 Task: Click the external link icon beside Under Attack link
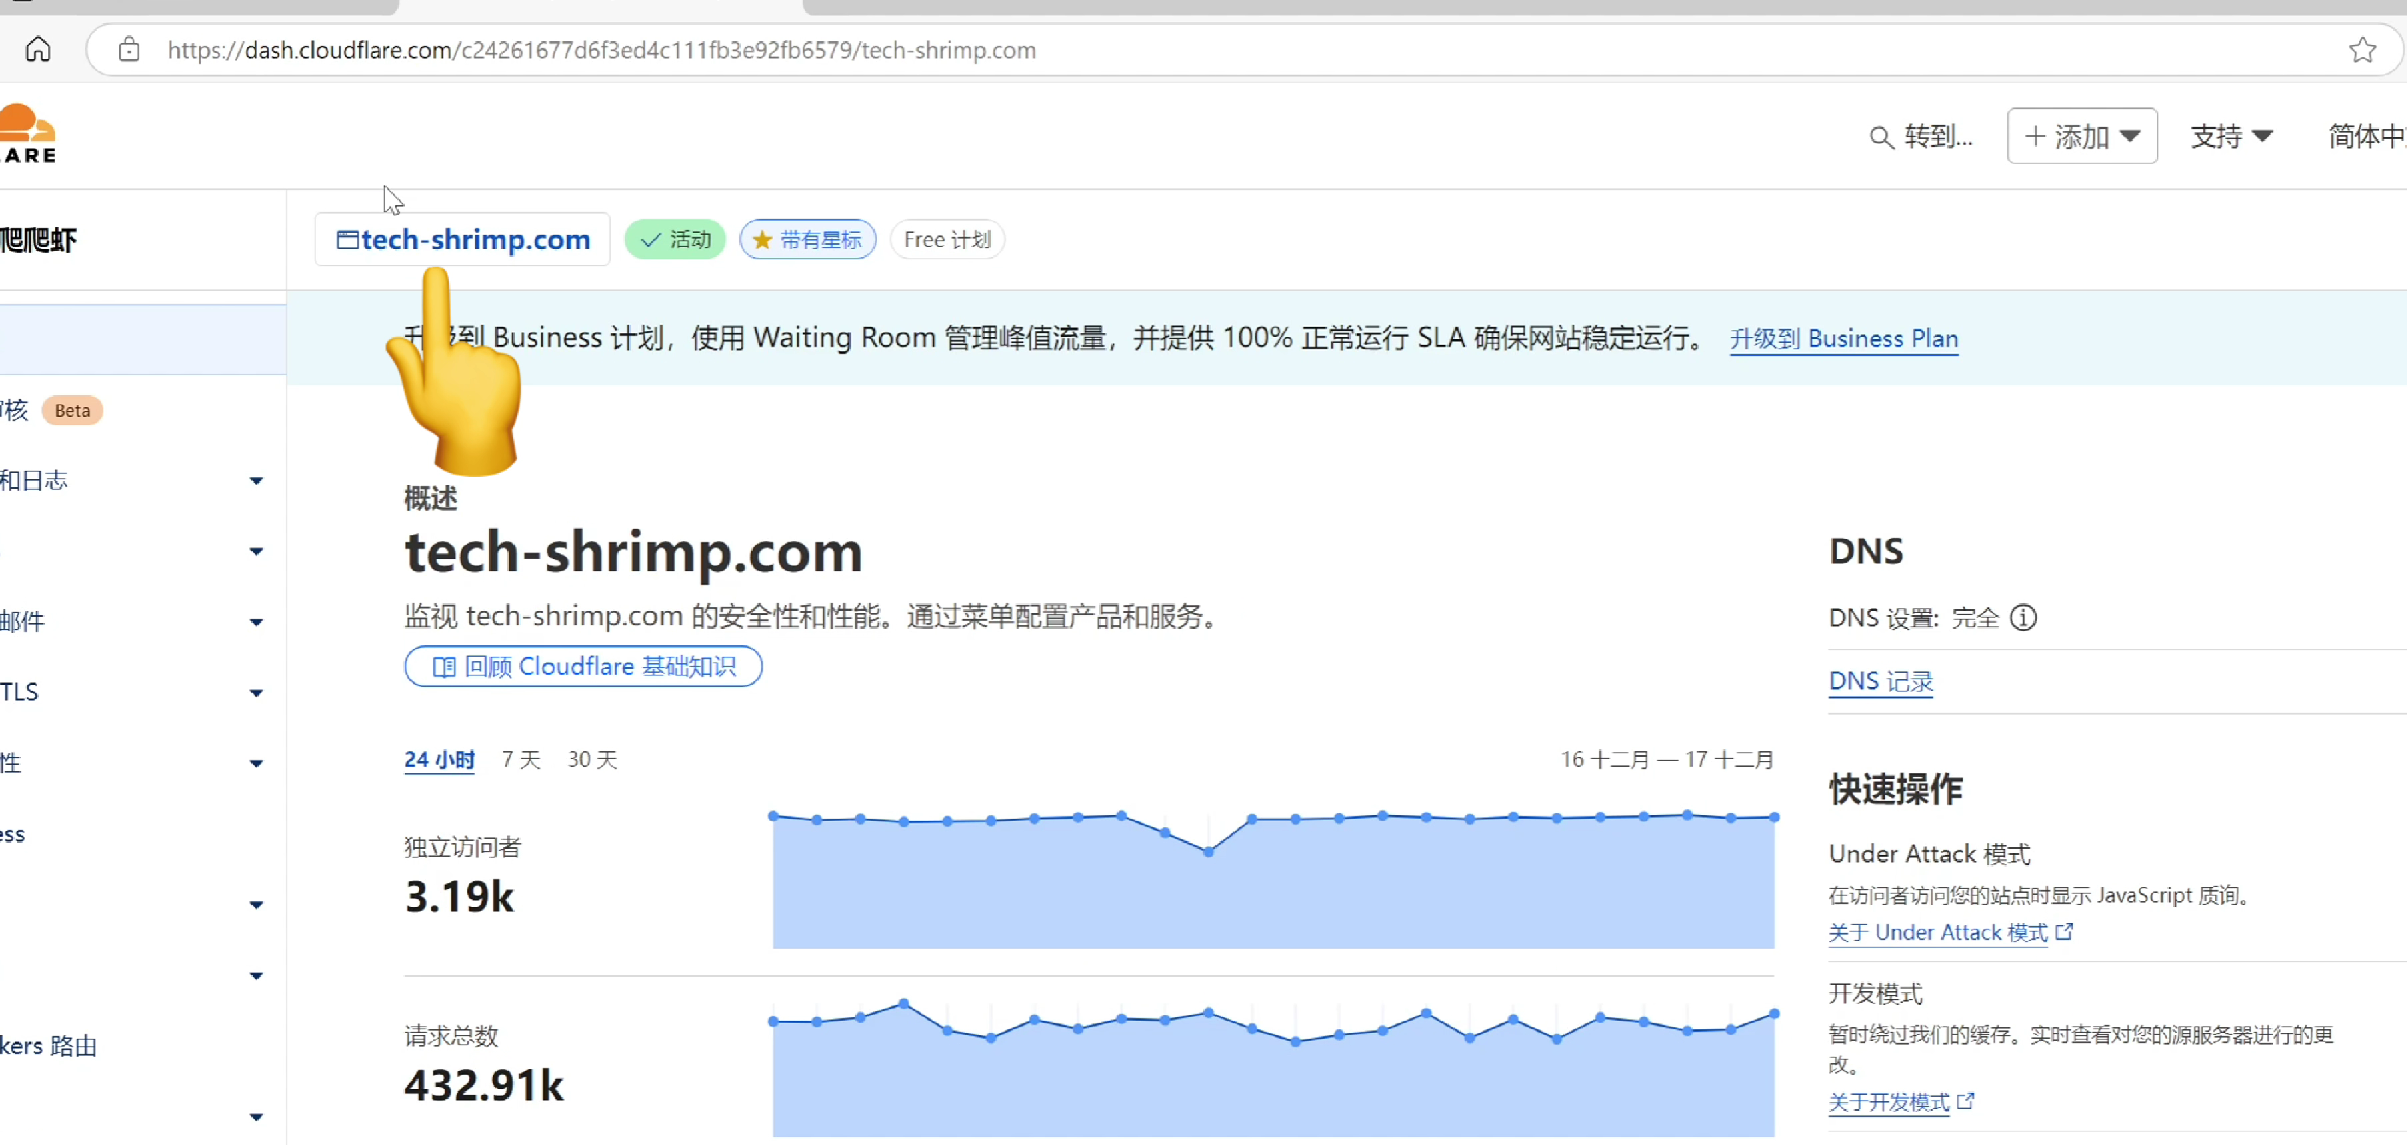[2065, 932]
